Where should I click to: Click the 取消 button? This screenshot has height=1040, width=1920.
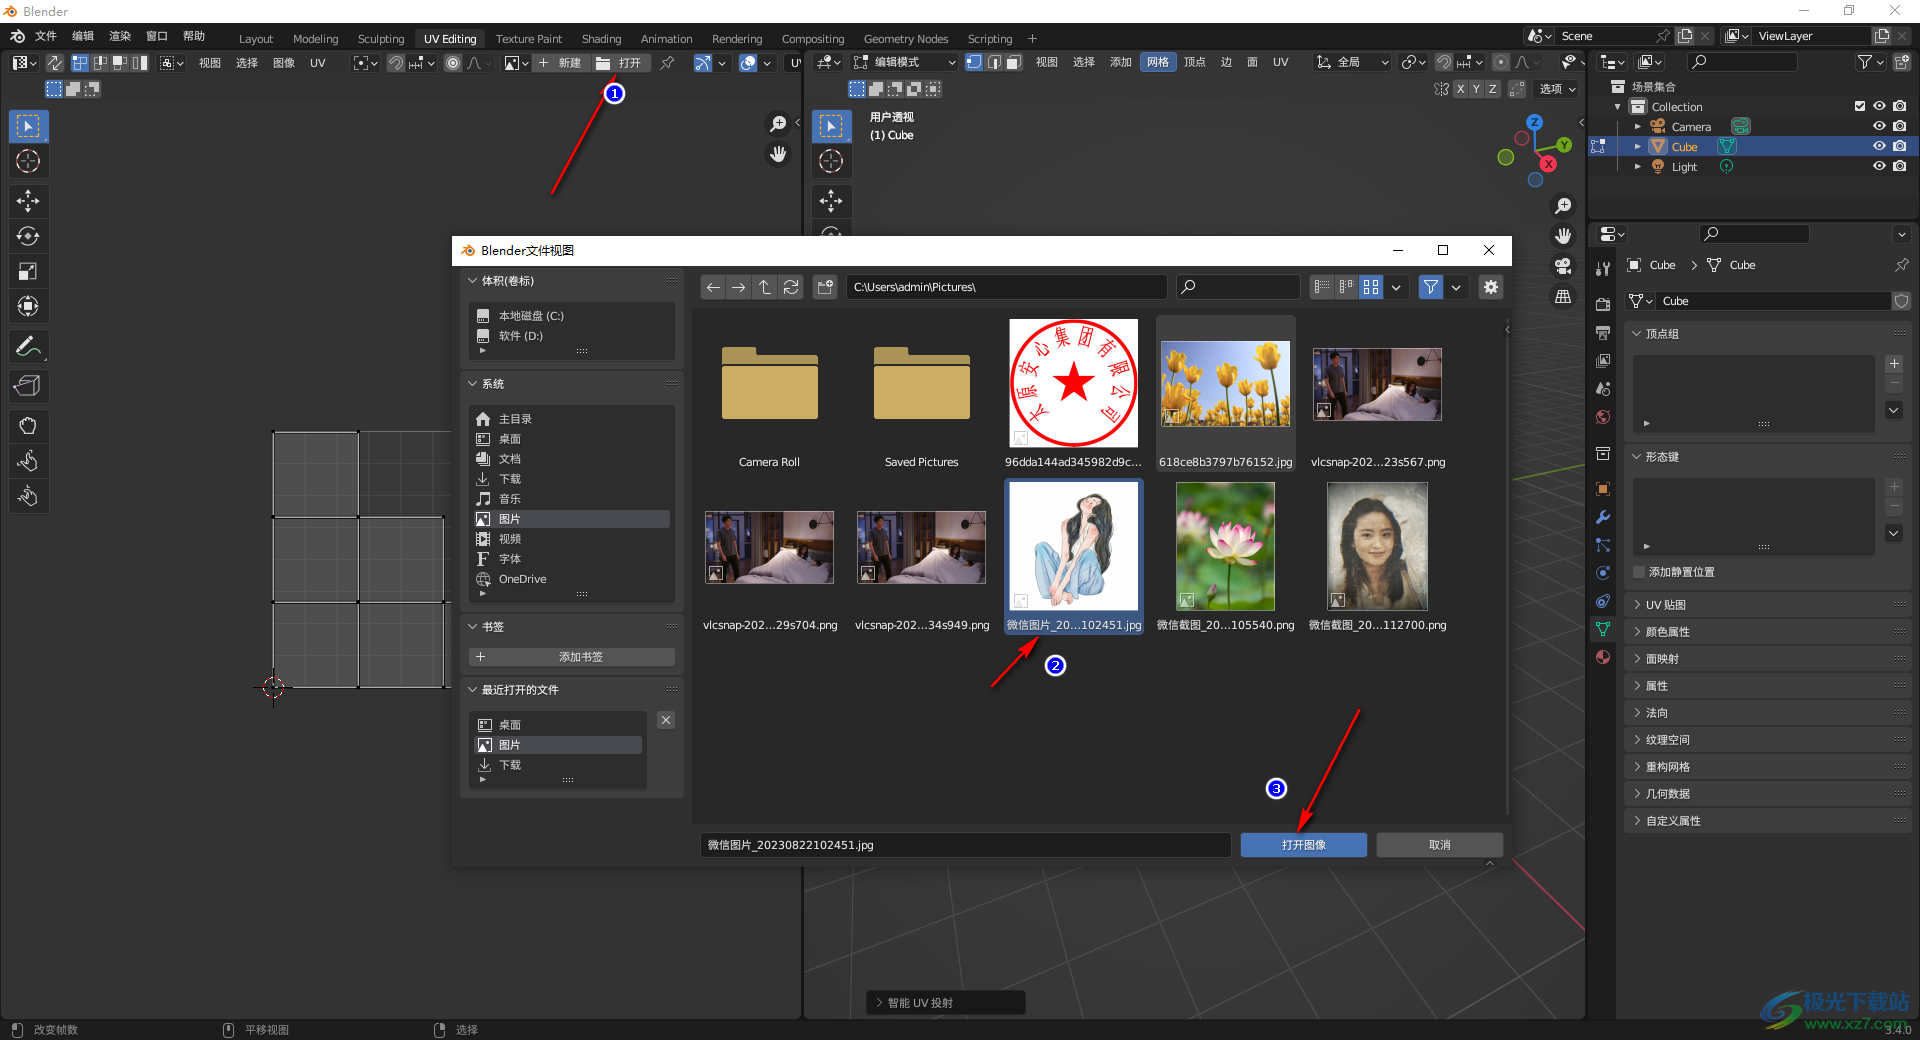pos(1439,845)
